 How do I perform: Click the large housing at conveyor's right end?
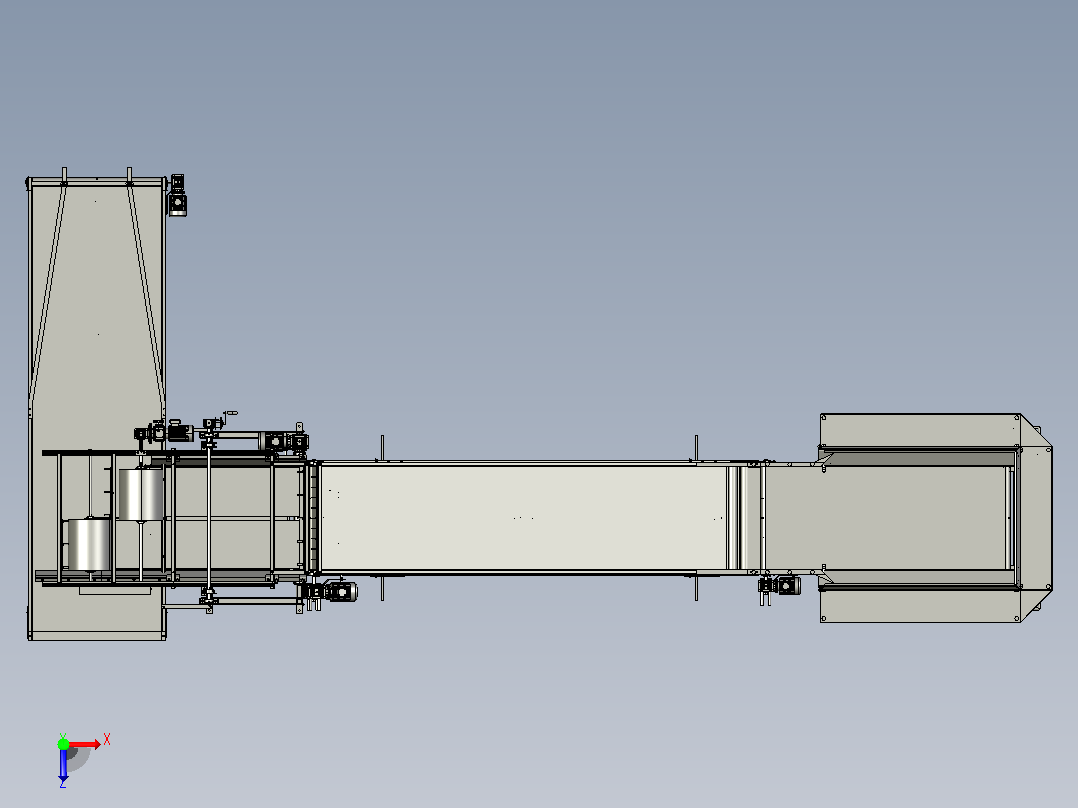(x=936, y=518)
